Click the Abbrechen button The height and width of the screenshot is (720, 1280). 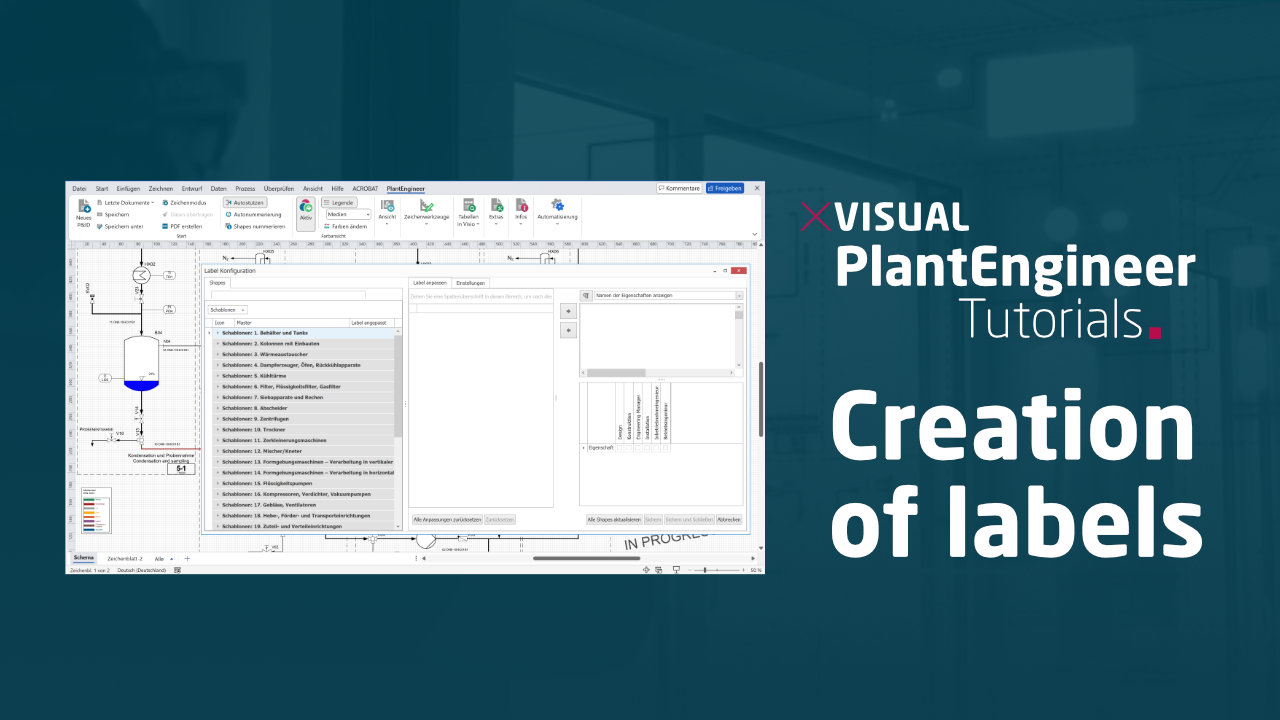(729, 520)
